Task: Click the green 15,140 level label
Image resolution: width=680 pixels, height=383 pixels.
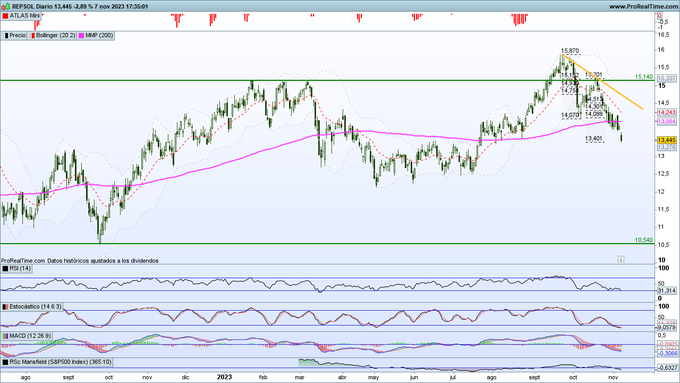Action: tap(644, 77)
